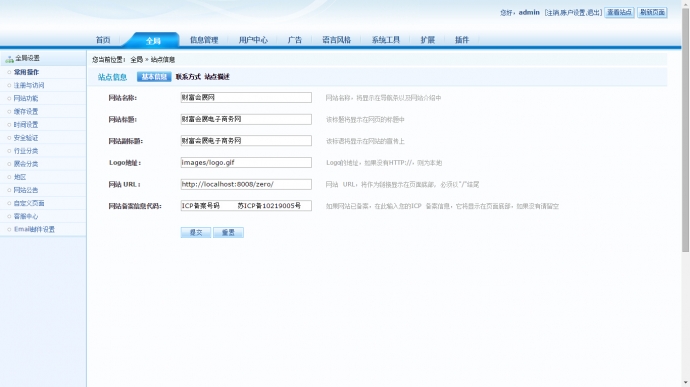Screen dimensions: 690x387
Task: Open the 语言风格 tab
Action: (336, 40)
